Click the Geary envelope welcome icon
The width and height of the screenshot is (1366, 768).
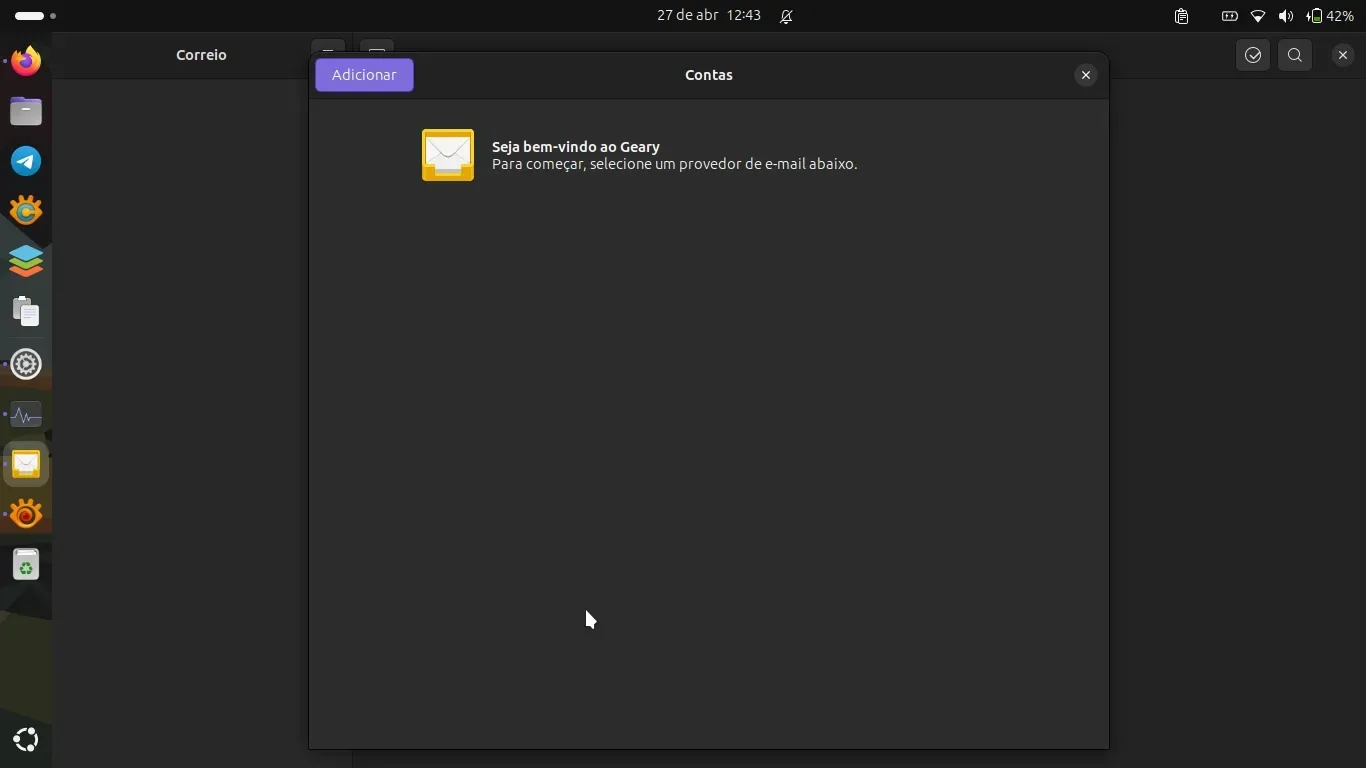[x=448, y=155]
